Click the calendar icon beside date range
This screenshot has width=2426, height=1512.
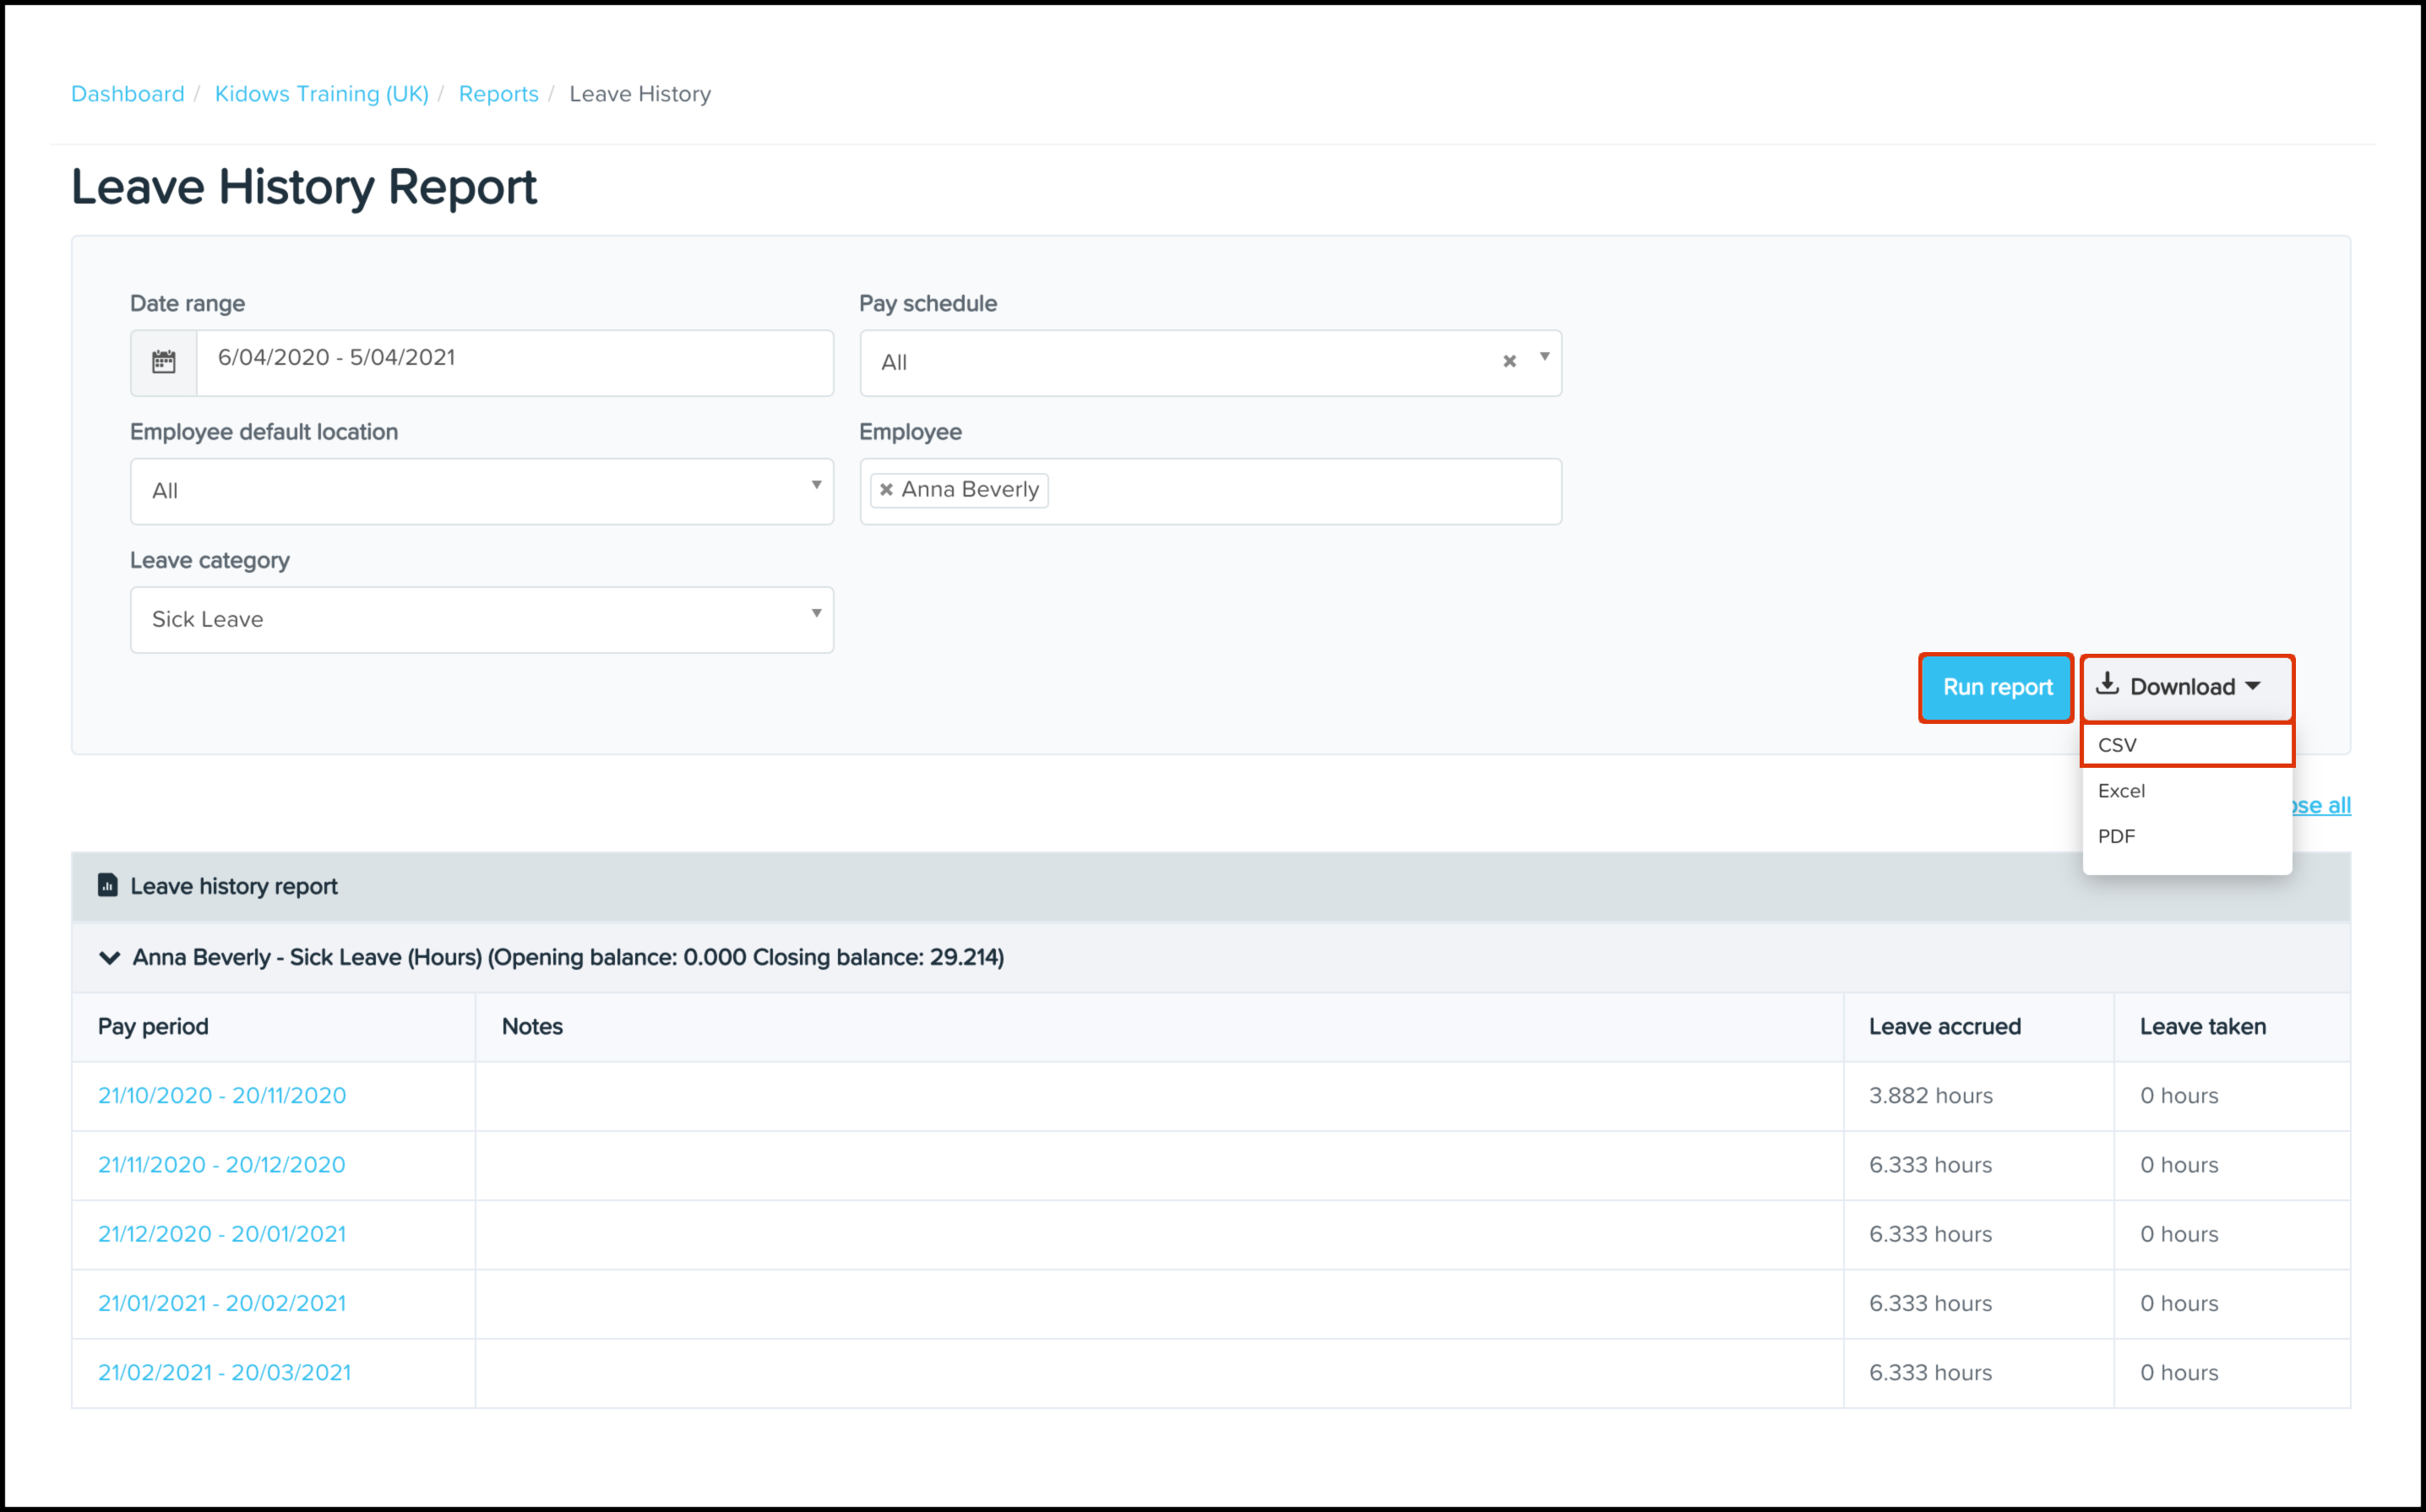pos(163,362)
